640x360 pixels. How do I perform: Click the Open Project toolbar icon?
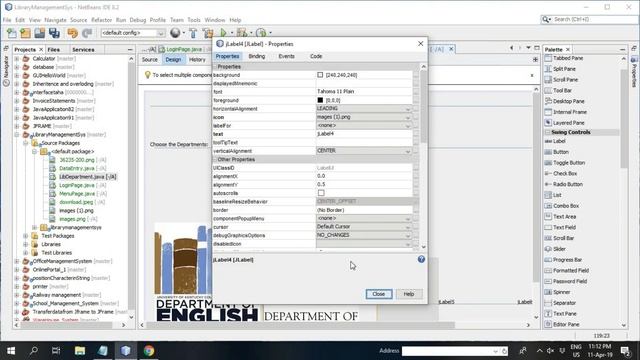pyautogui.click(x=40, y=33)
